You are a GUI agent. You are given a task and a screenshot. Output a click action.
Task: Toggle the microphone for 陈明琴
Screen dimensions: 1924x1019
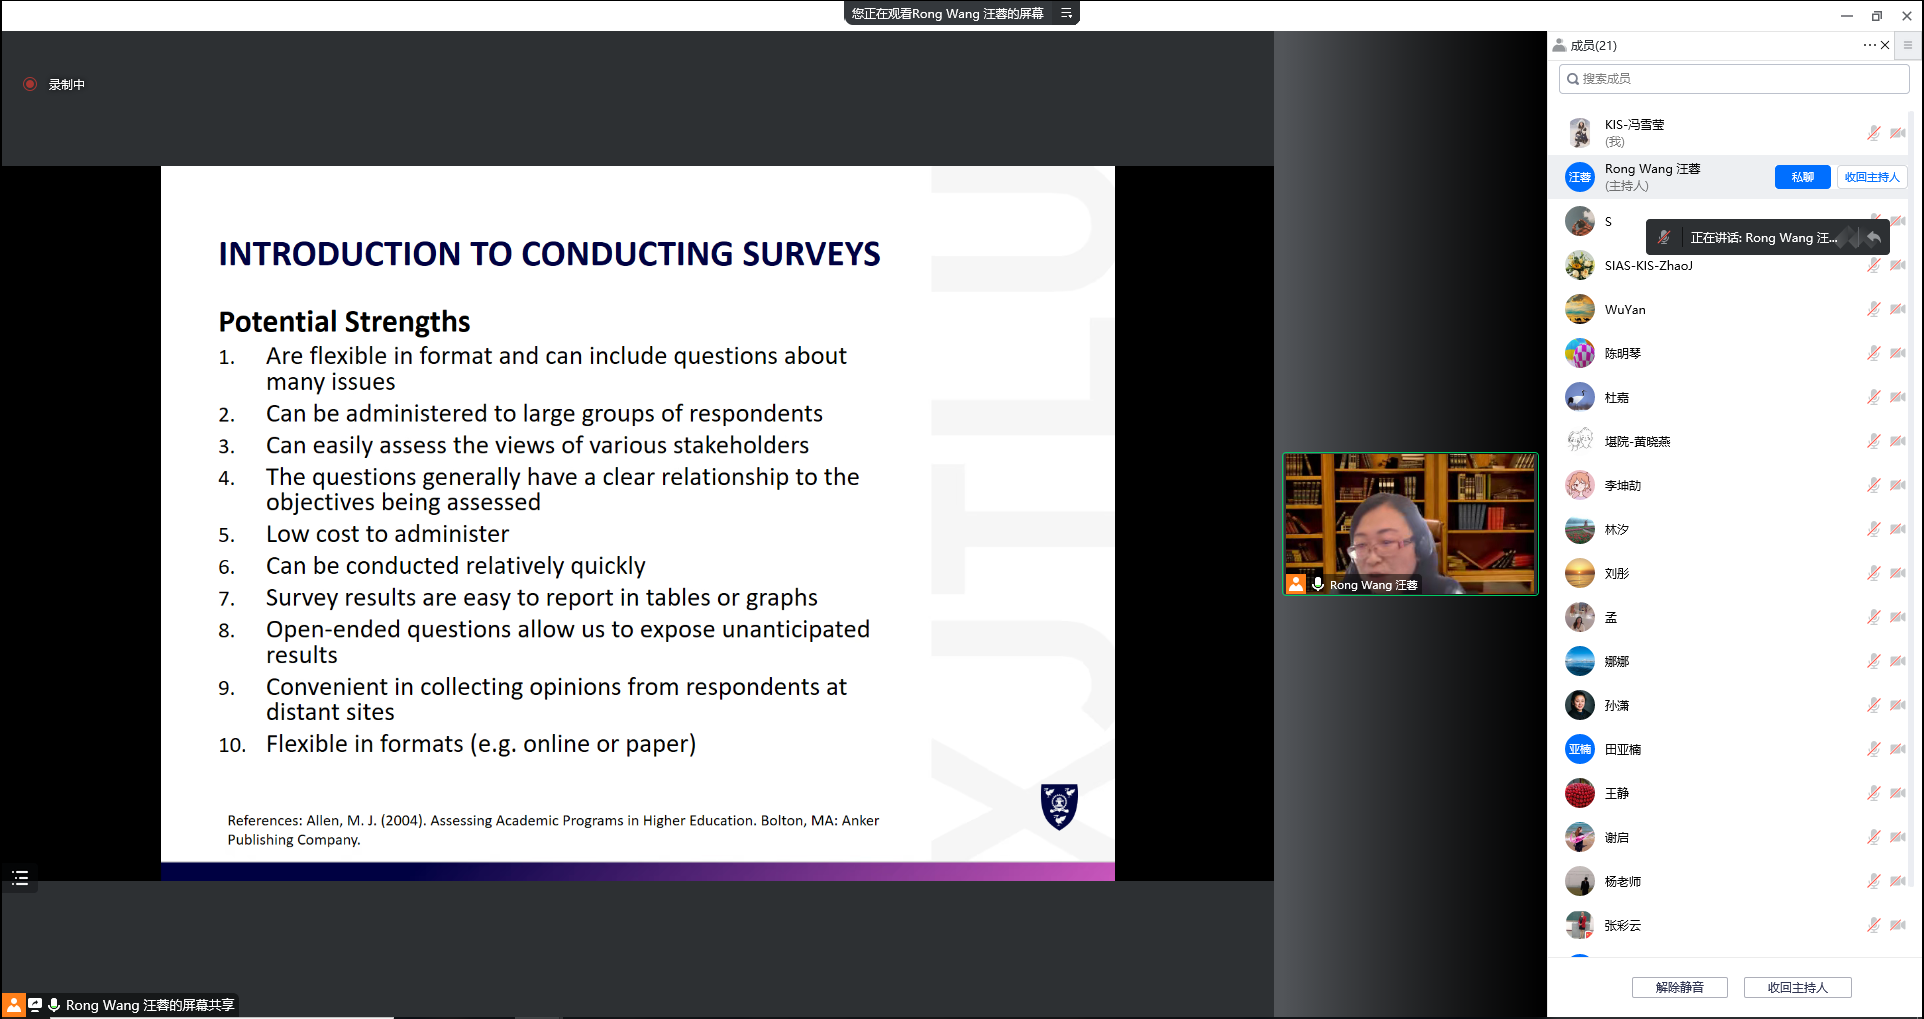[x=1873, y=353]
